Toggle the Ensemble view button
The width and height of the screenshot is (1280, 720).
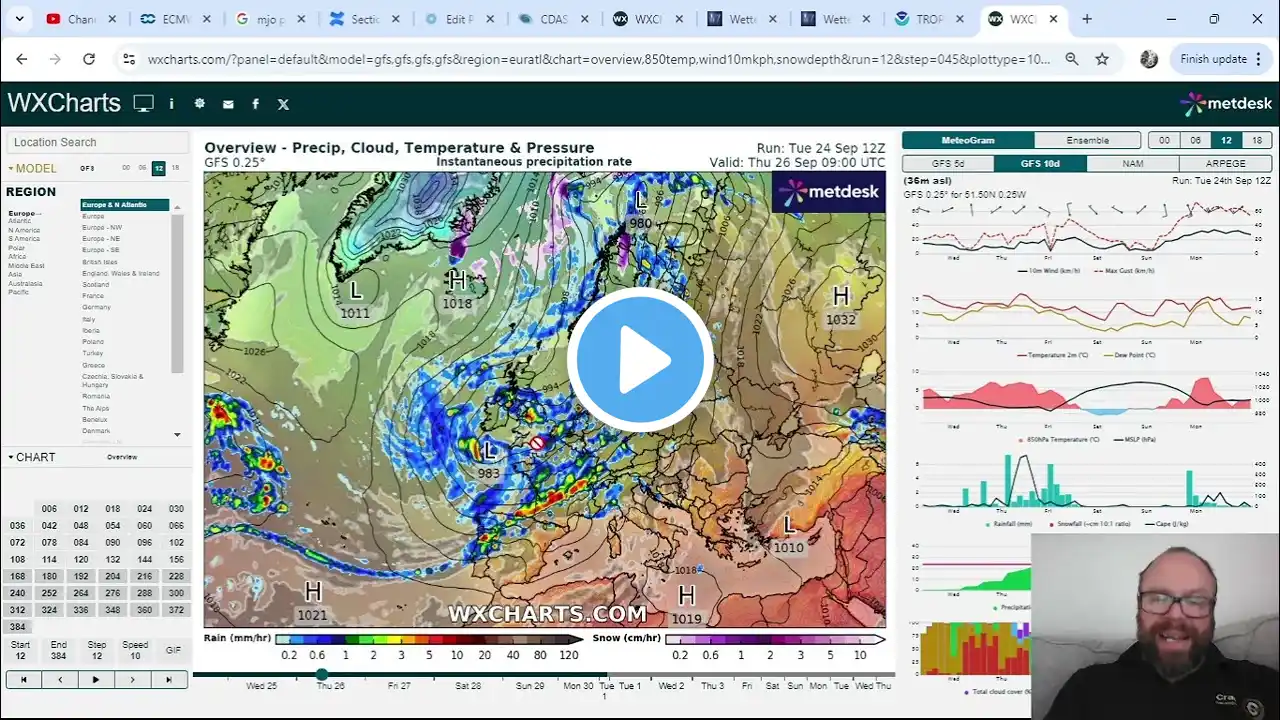[x=1087, y=141]
